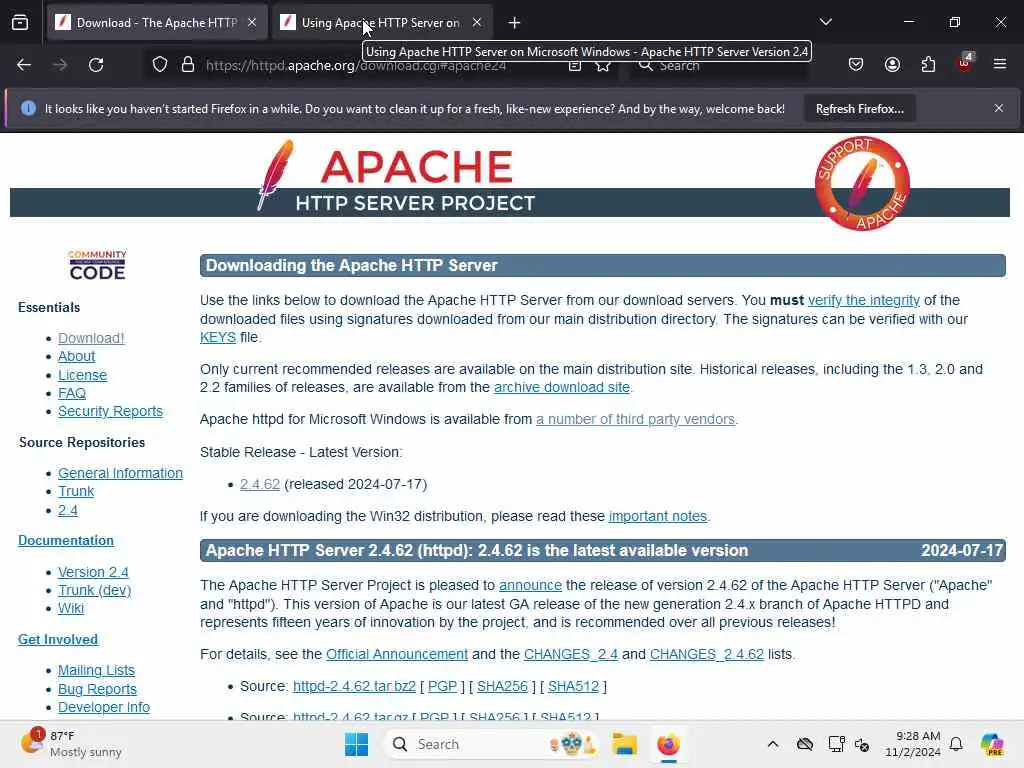Open the License sidebar link
Image resolution: width=1024 pixels, height=768 pixels.
coord(82,376)
